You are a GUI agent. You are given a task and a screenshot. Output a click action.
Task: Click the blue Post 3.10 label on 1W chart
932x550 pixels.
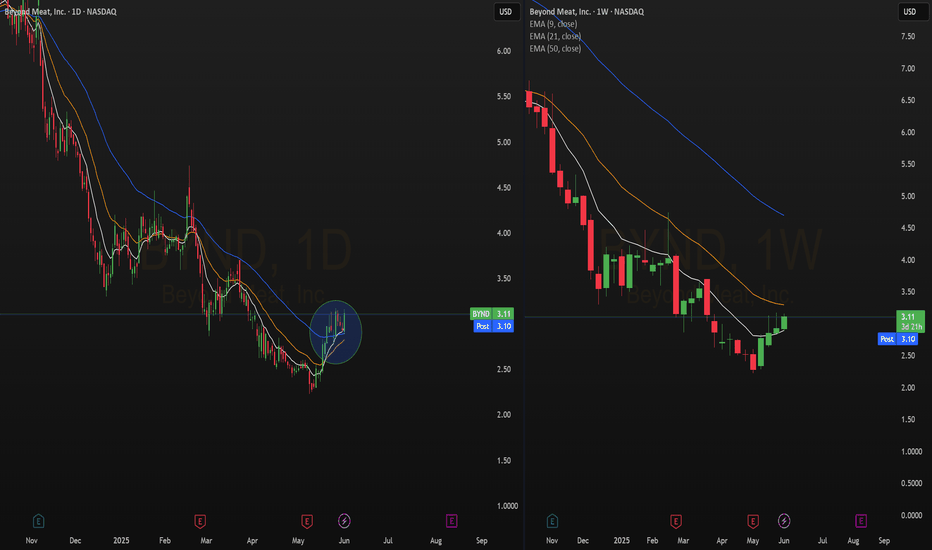coord(898,339)
